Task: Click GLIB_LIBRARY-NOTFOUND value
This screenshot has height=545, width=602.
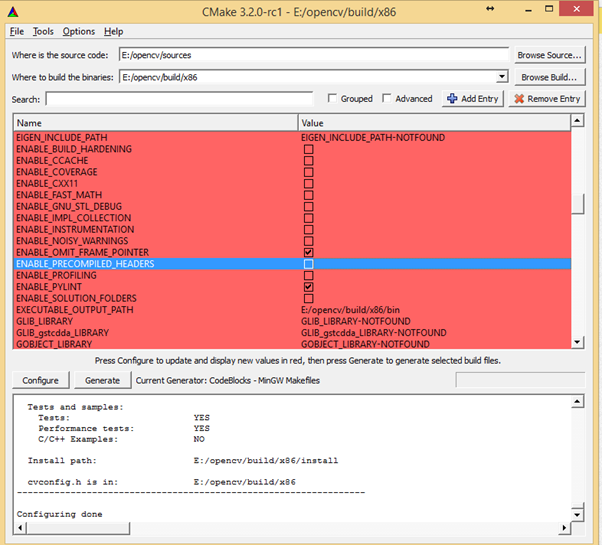Action: [x=356, y=321]
